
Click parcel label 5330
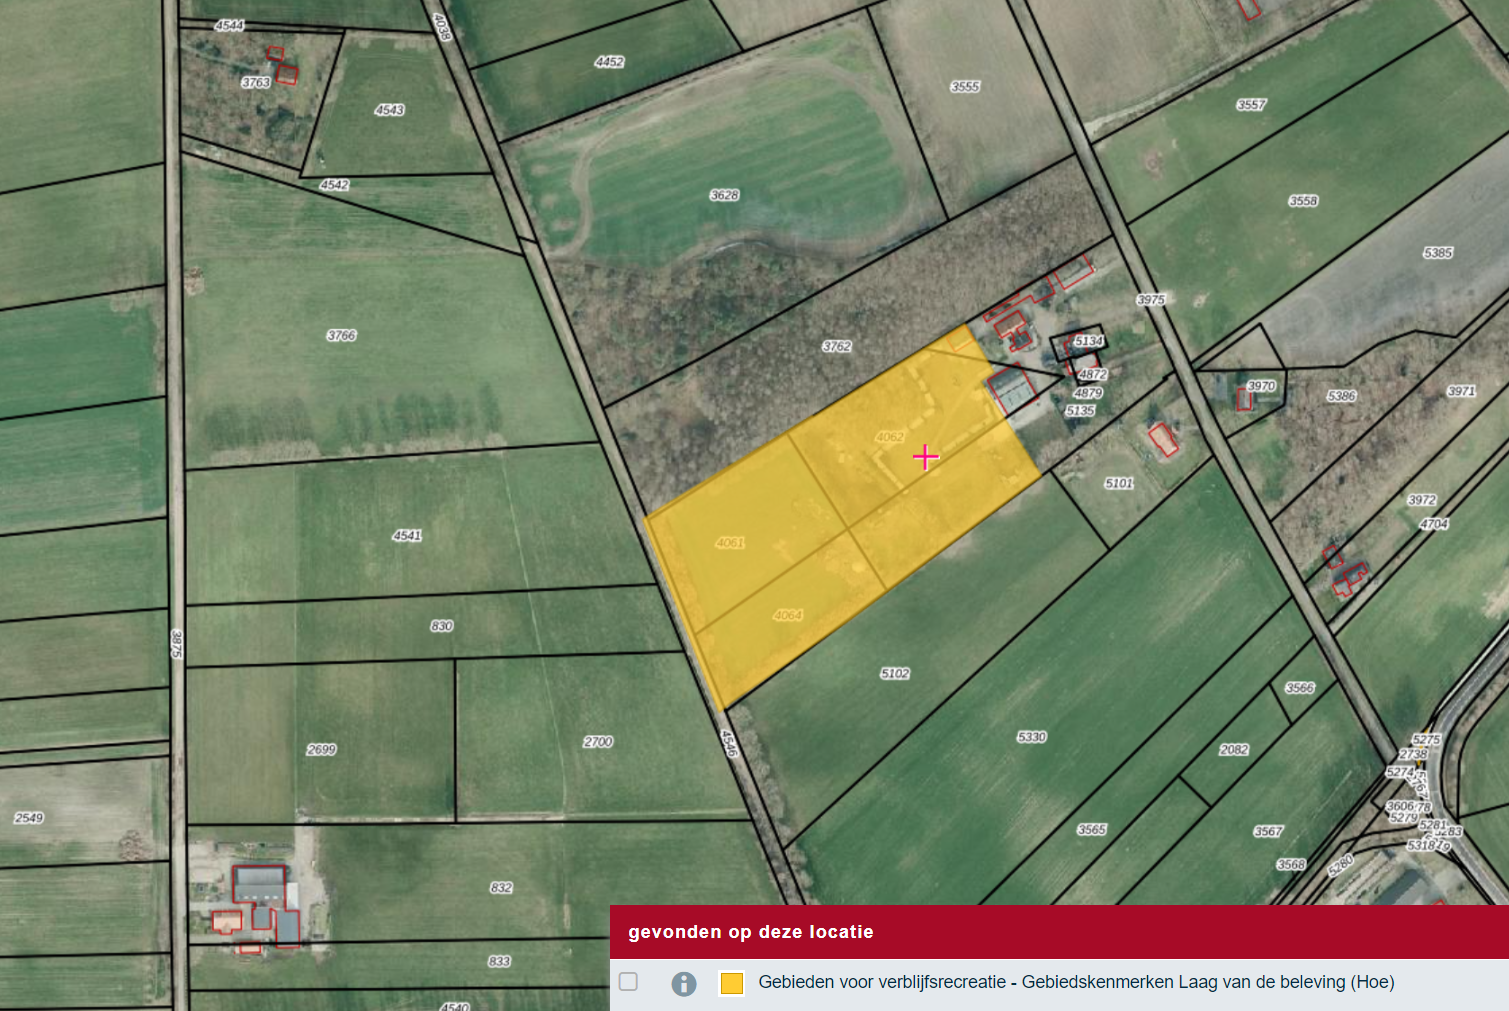tap(1031, 737)
